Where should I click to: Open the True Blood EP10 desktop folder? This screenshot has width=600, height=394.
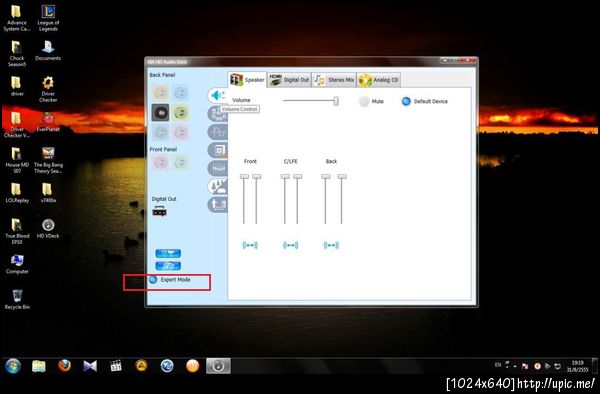point(17,231)
